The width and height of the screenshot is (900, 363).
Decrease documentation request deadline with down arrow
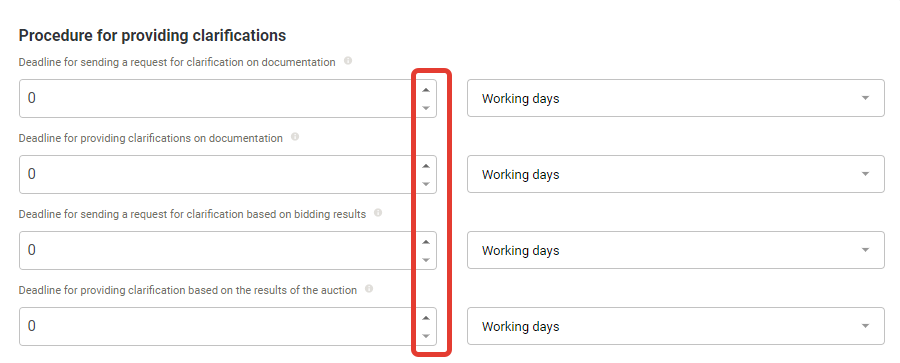click(x=426, y=107)
